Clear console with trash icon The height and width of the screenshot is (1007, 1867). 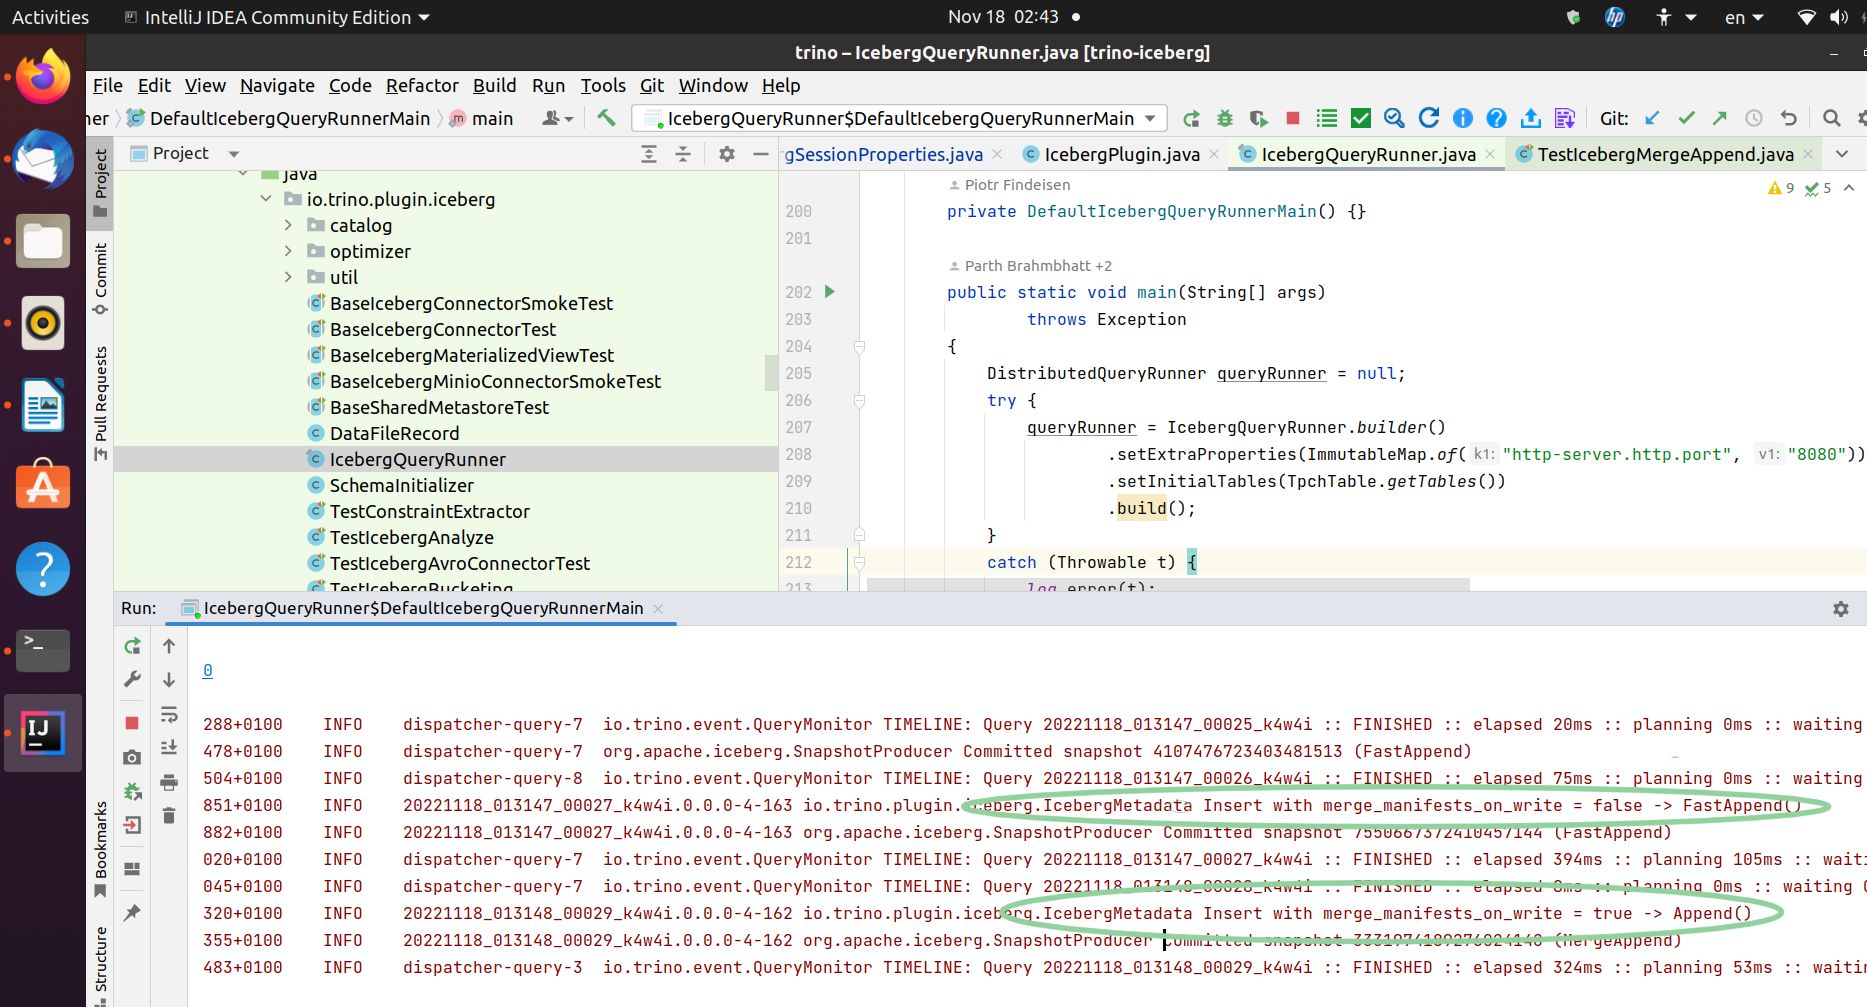tap(169, 816)
